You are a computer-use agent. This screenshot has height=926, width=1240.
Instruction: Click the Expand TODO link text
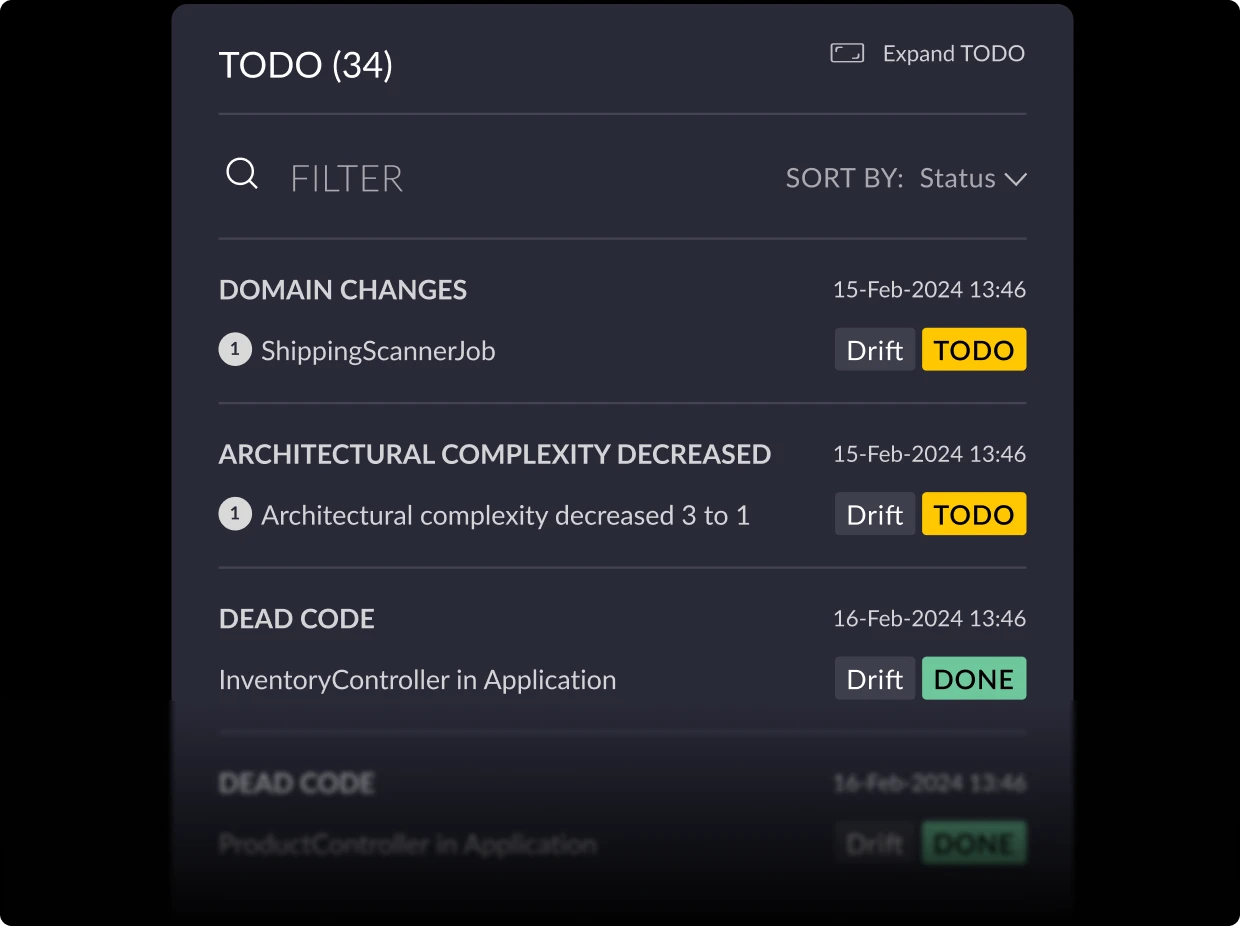tap(954, 53)
